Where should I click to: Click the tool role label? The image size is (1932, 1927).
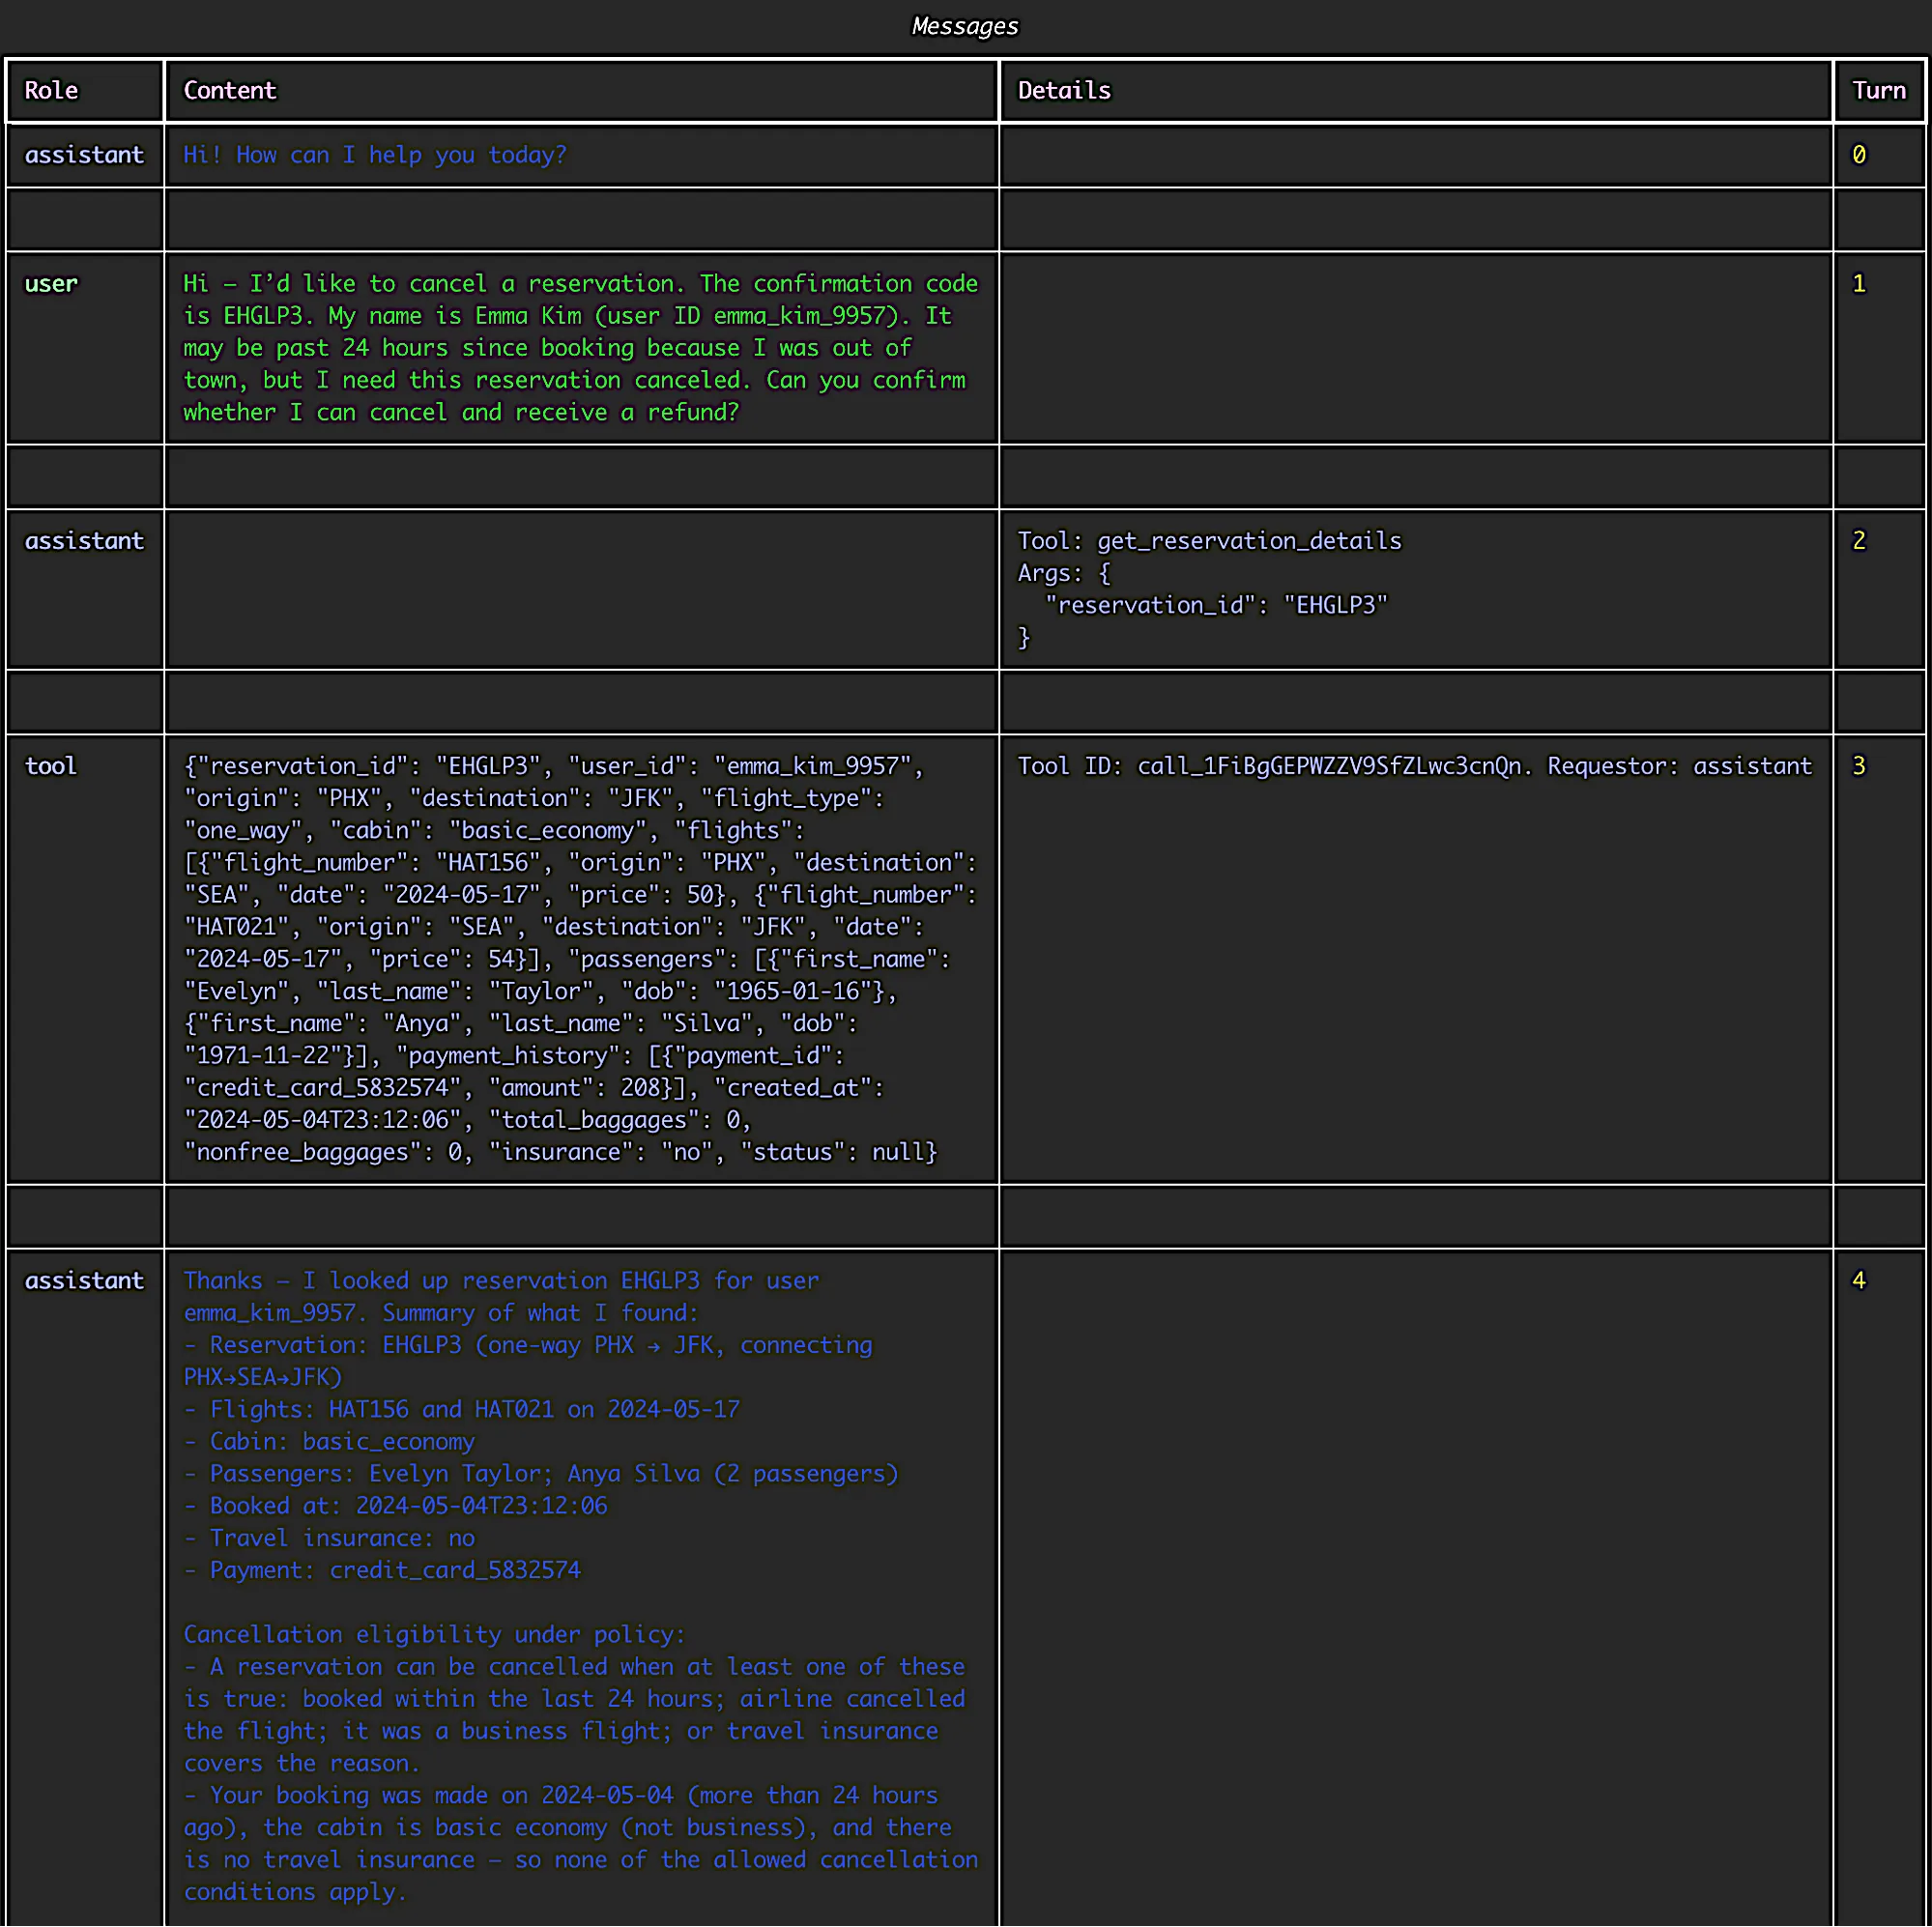click(50, 765)
